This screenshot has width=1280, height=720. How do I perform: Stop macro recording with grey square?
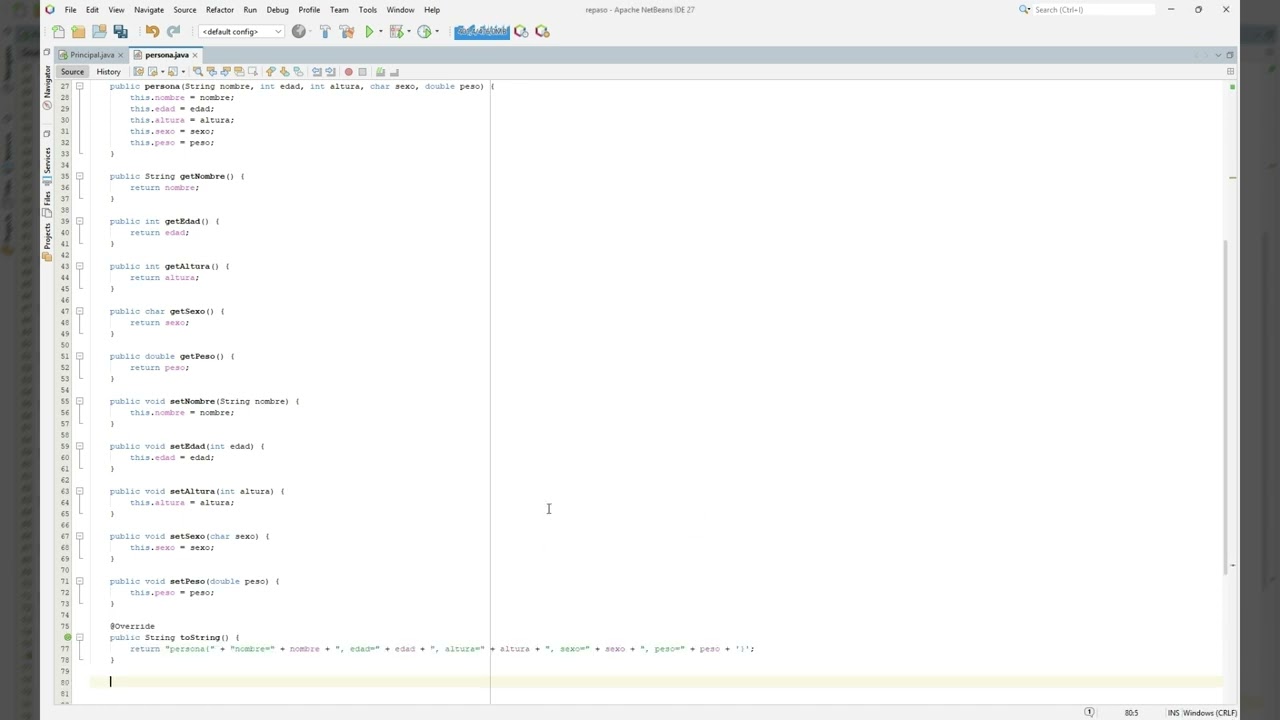362,72
